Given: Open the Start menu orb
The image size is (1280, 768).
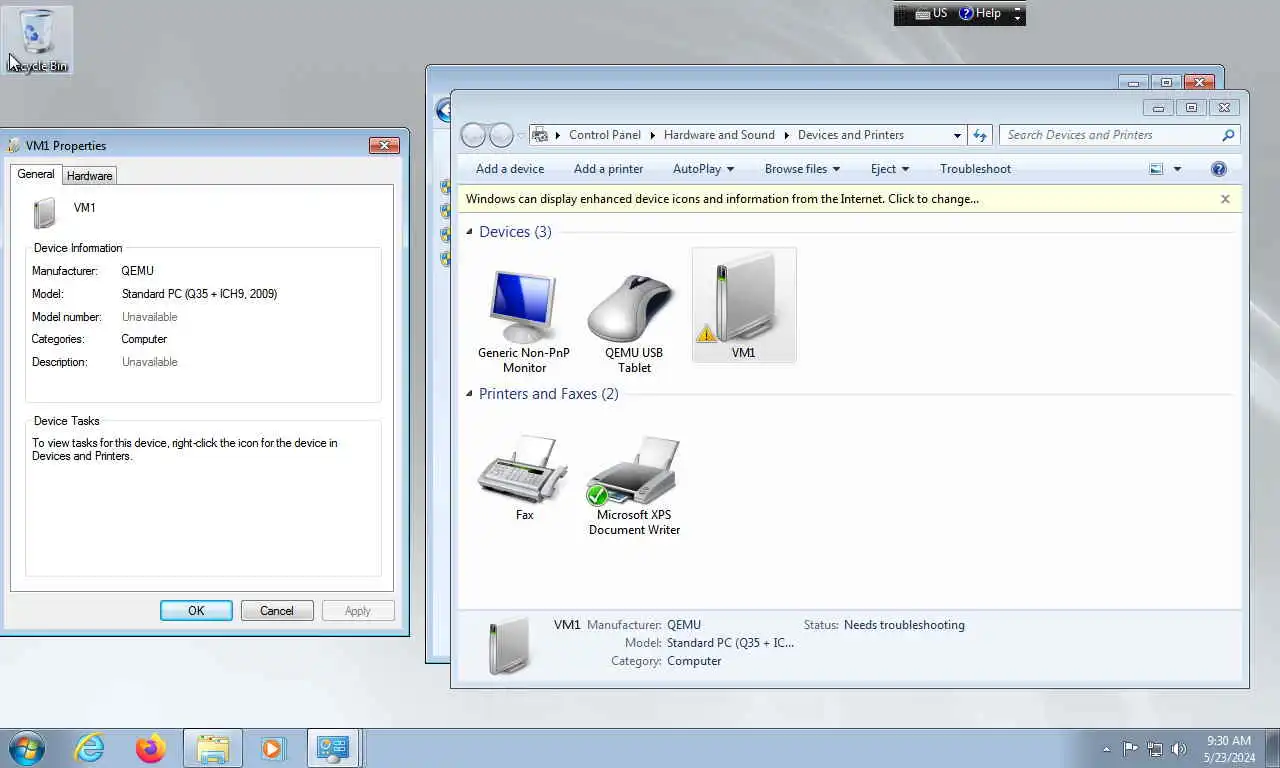Looking at the screenshot, I should coord(27,748).
